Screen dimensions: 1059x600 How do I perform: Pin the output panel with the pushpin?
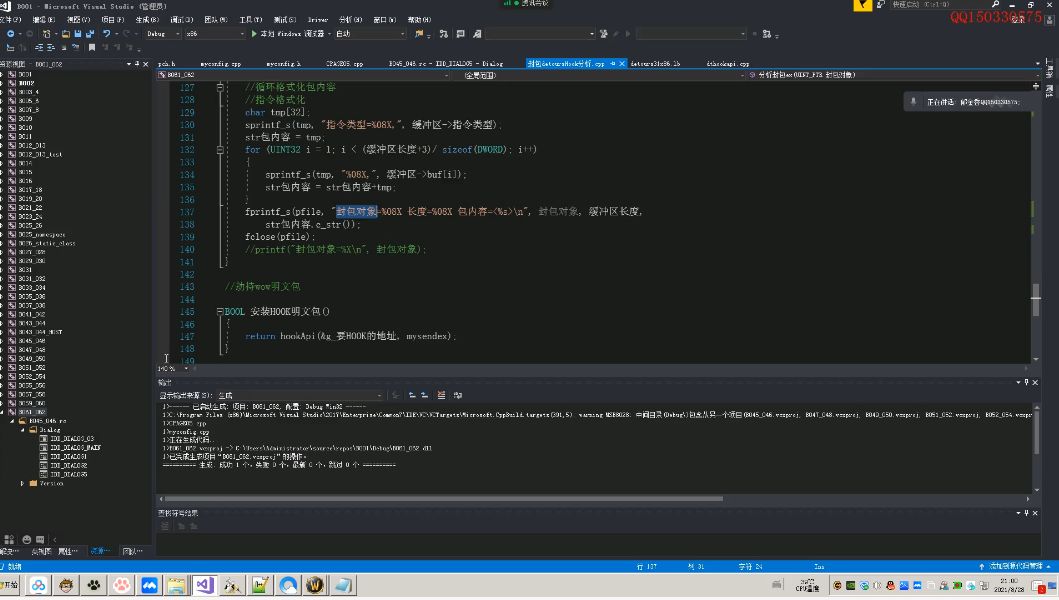(x=1027, y=382)
